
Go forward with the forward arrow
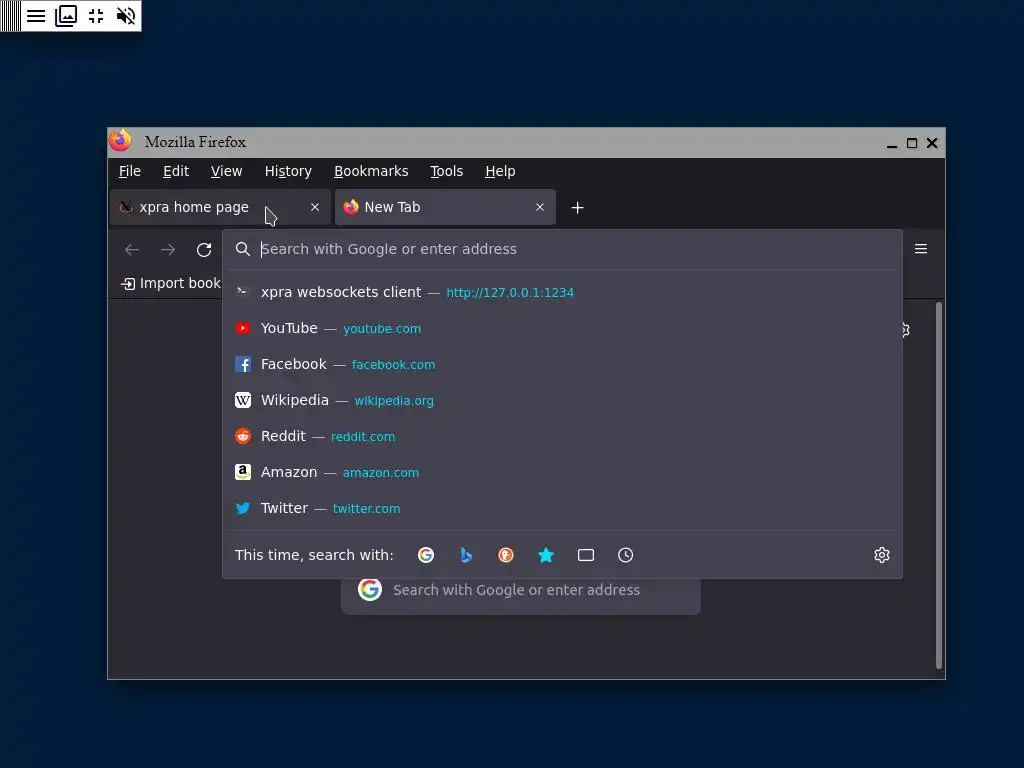pos(168,249)
